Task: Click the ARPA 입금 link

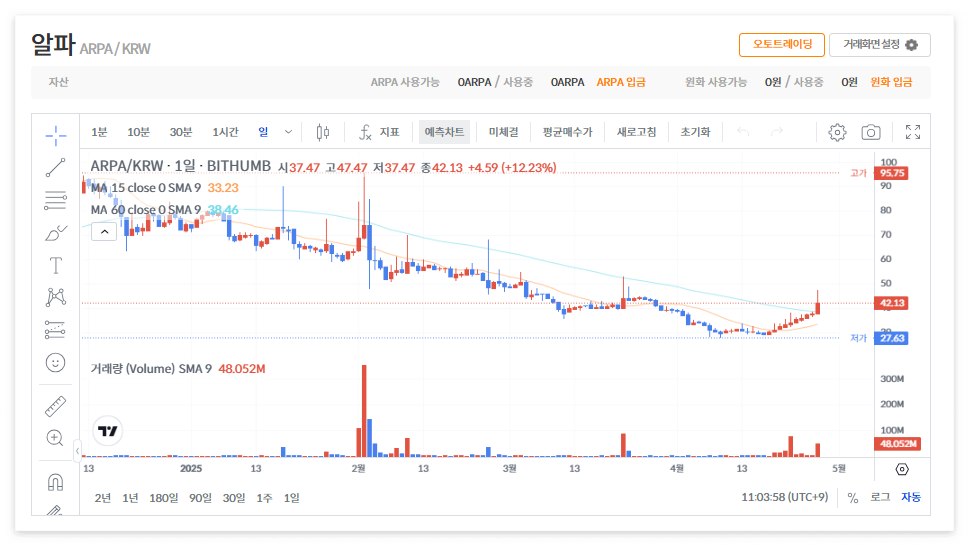Action: point(620,82)
